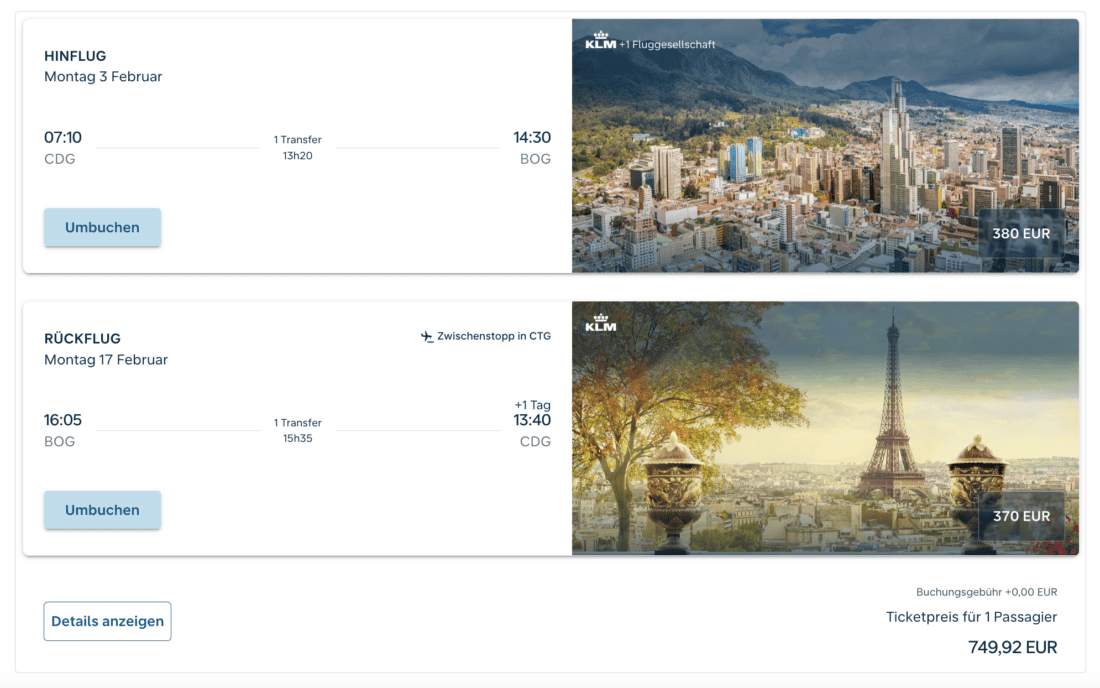Image resolution: width=1100 pixels, height=688 pixels.
Task: Click the +1 Fluggesellschaft label
Action: click(667, 44)
